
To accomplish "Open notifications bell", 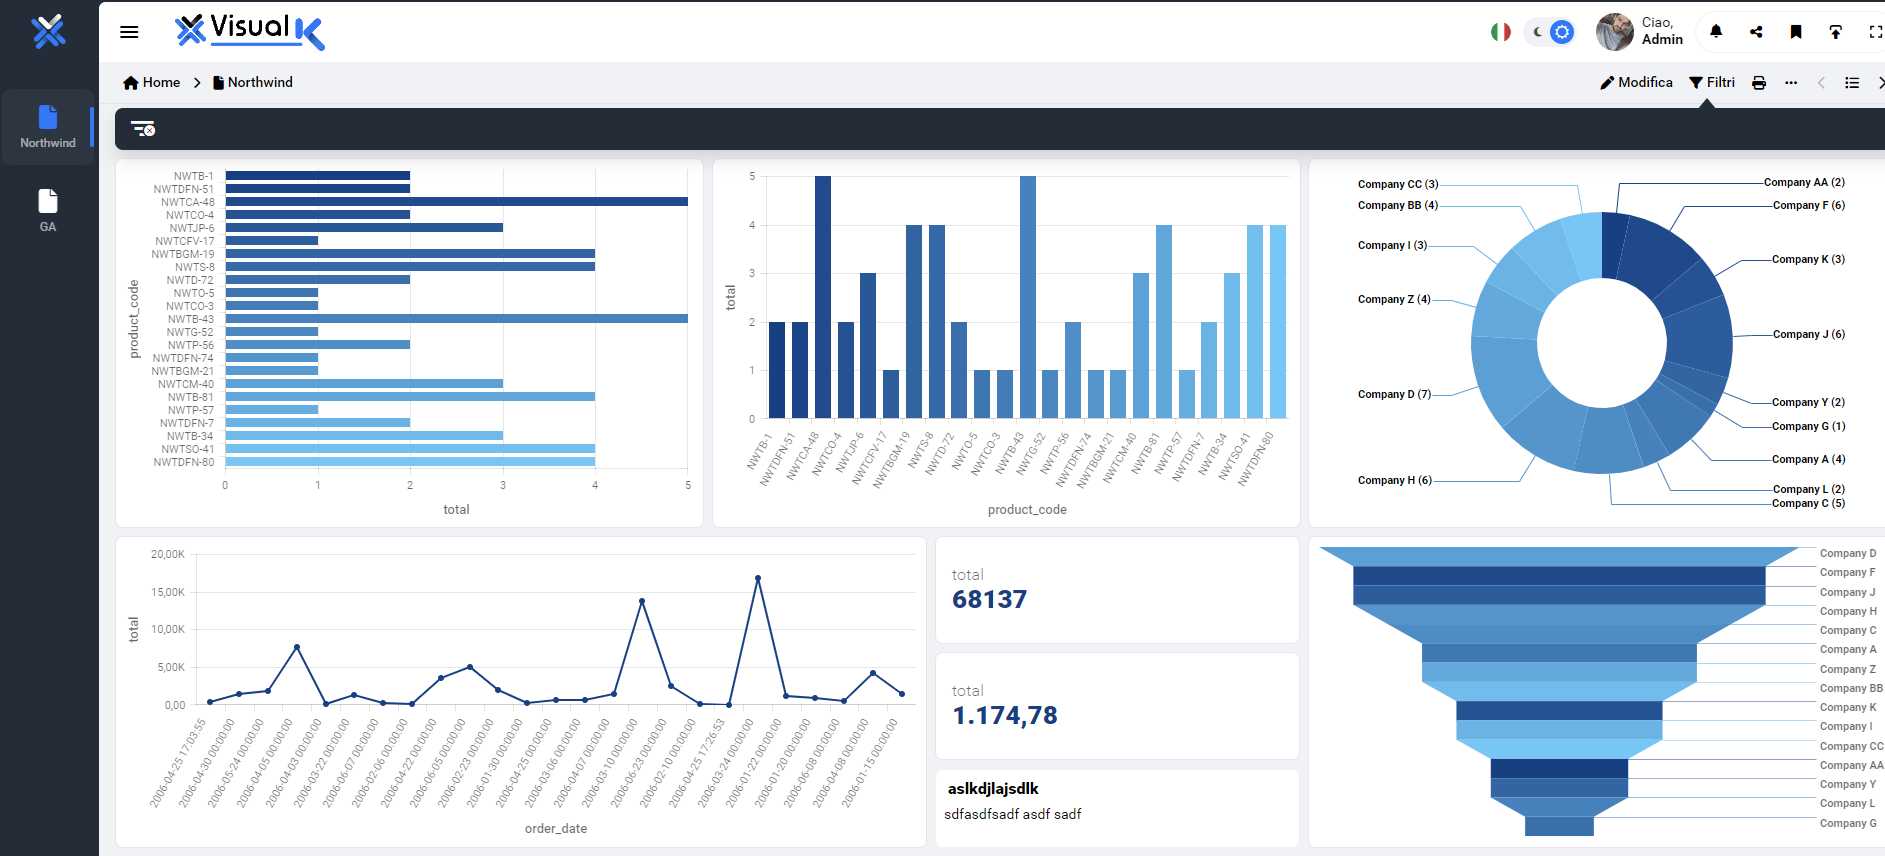I will [x=1716, y=32].
